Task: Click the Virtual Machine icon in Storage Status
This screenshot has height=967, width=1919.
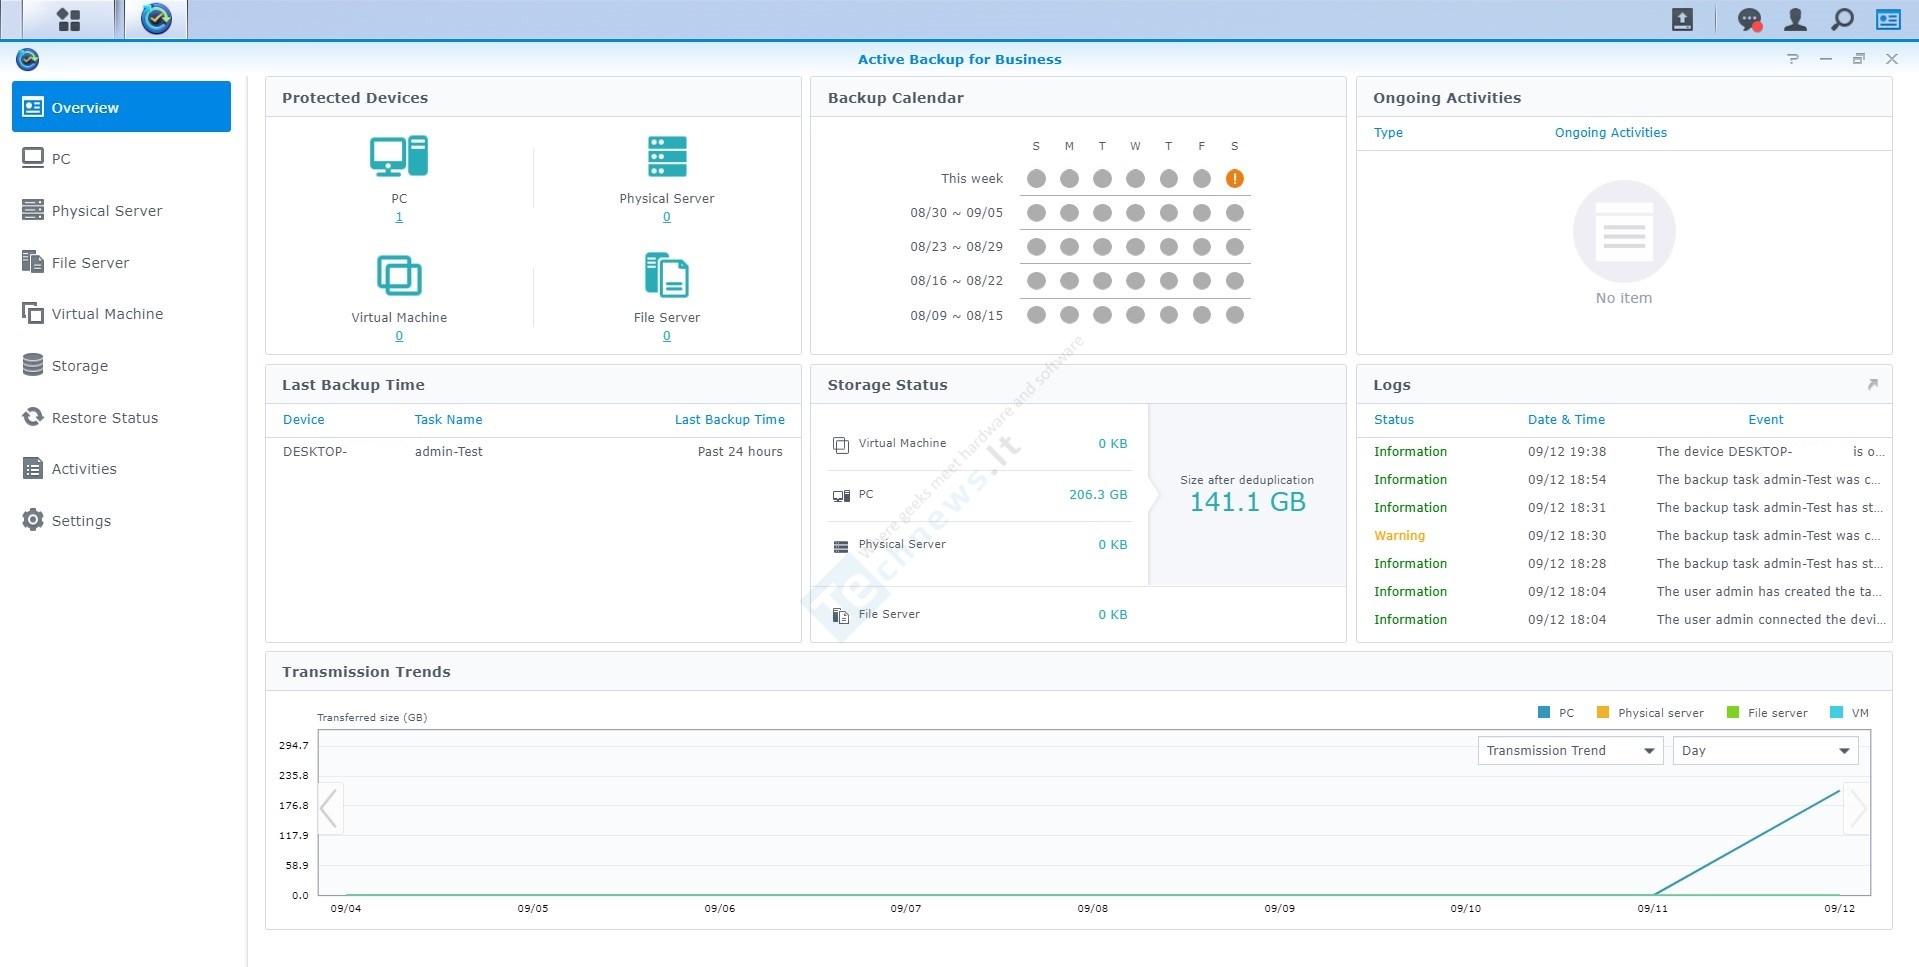Action: point(841,444)
